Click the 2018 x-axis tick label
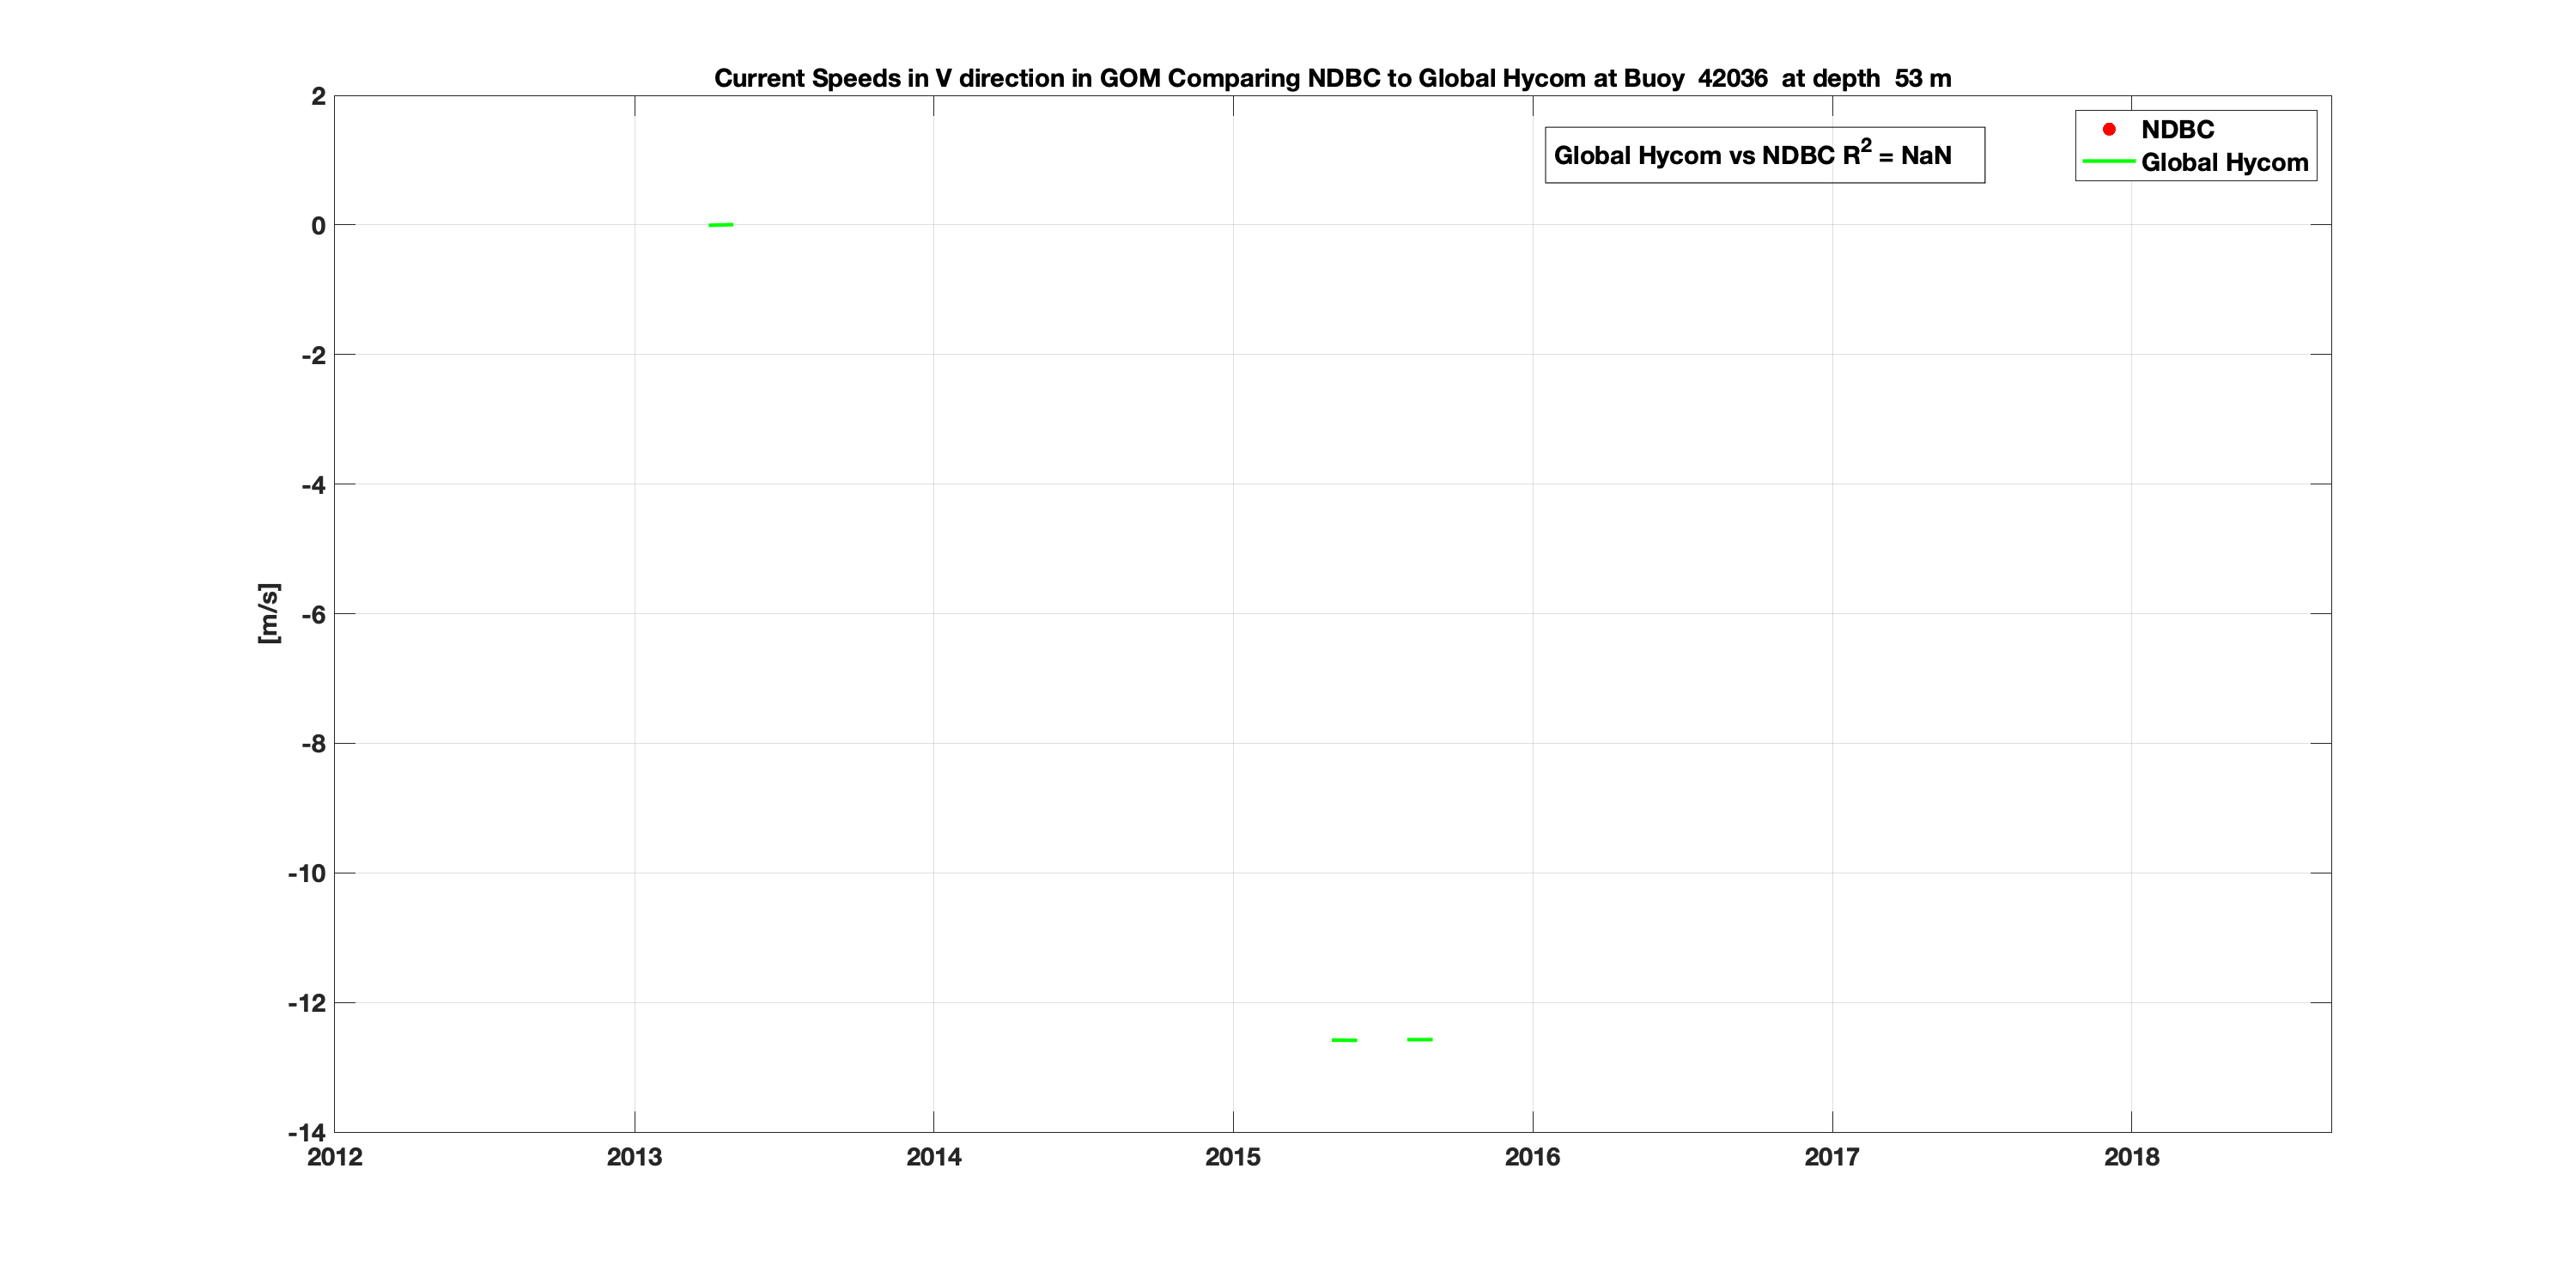Viewport: 2576px width, 1272px height. (x=2131, y=1157)
